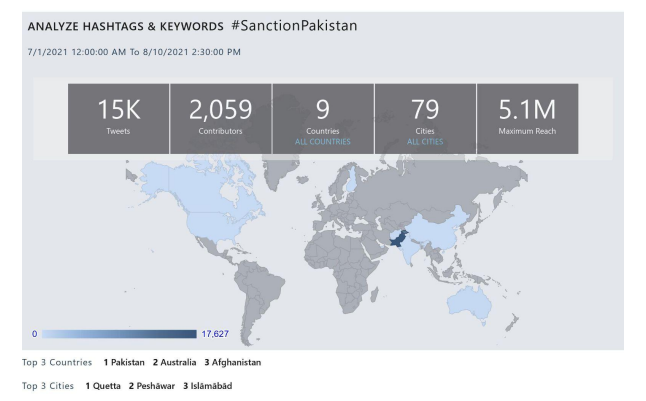Select the United States on the map
This screenshot has height=401, width=646.
[x=214, y=225]
